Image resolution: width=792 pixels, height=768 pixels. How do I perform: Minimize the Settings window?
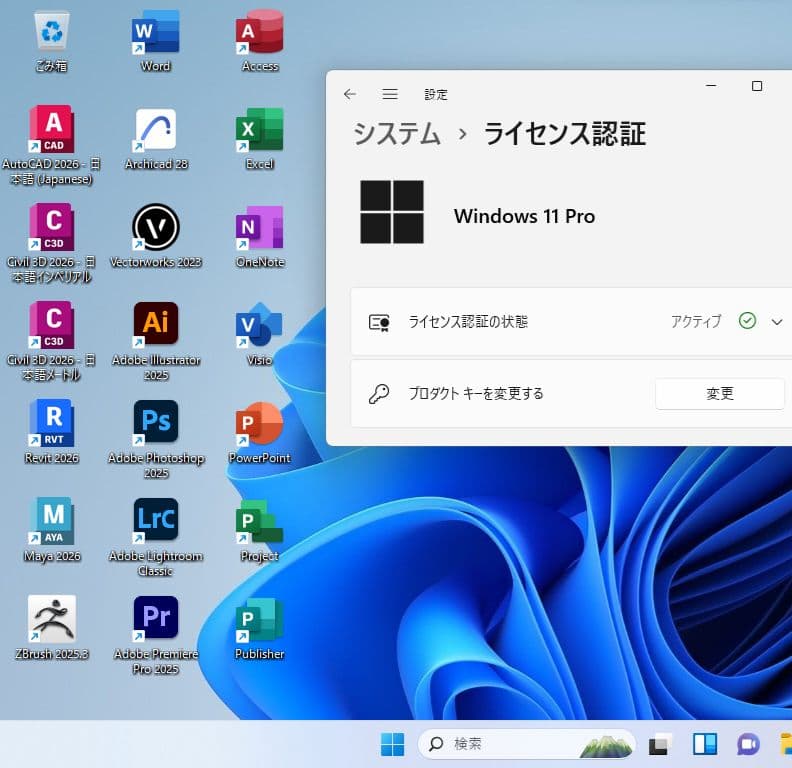[x=711, y=86]
